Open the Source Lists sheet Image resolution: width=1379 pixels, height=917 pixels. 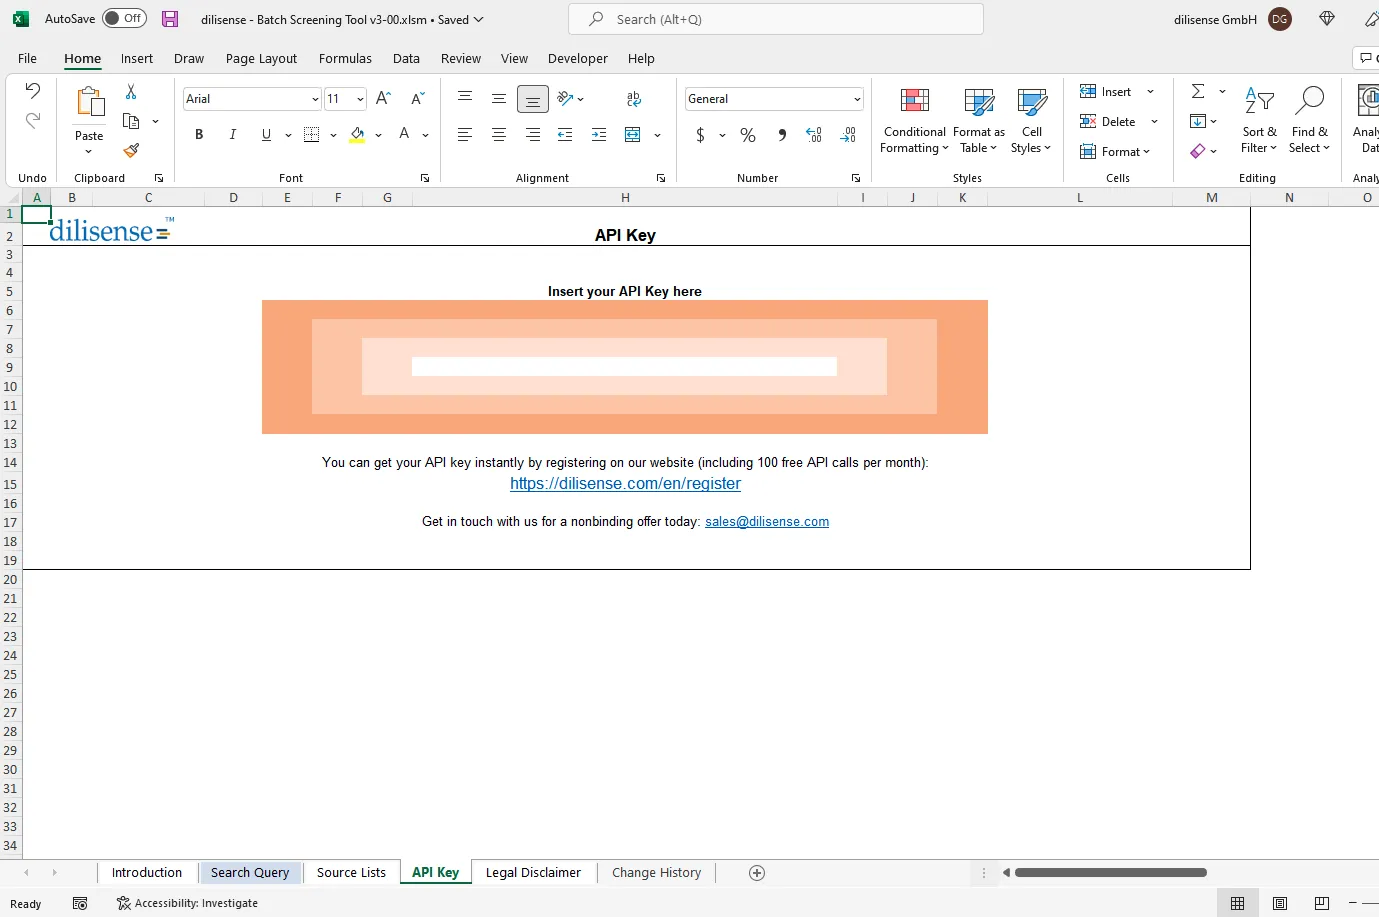point(351,873)
